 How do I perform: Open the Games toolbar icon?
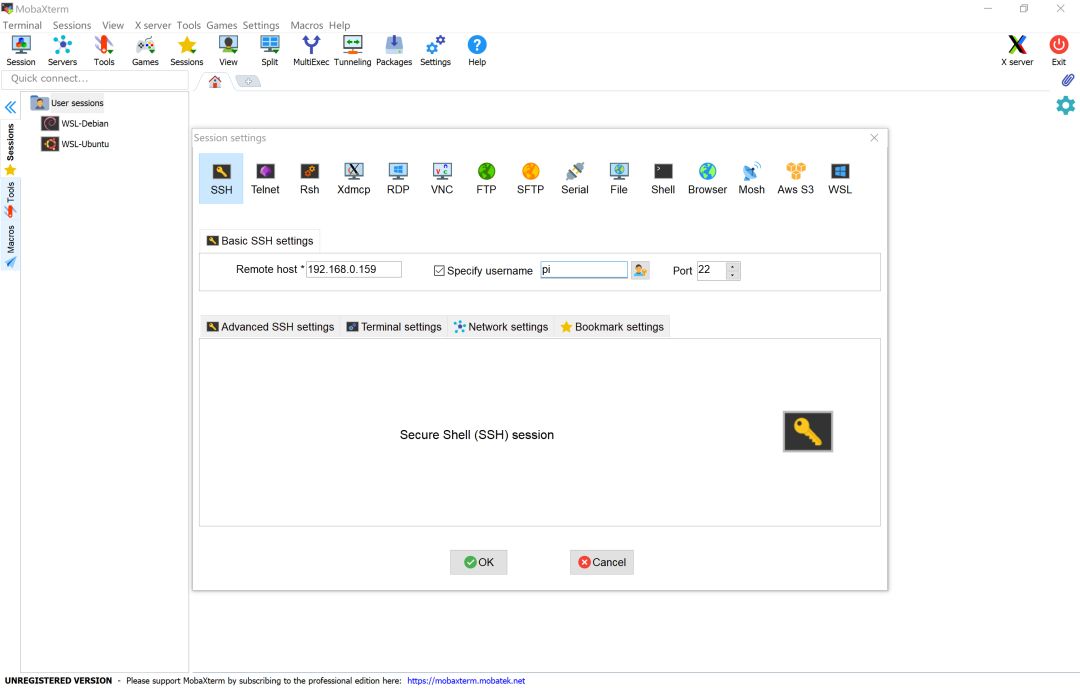[x=145, y=51]
